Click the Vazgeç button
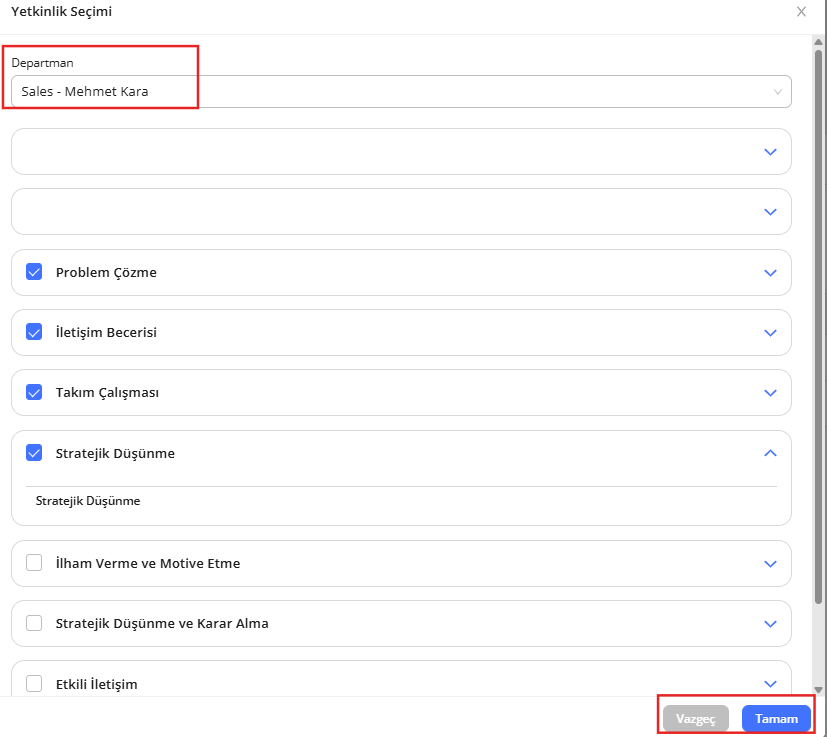Image resolution: width=827 pixels, height=737 pixels. click(x=696, y=719)
